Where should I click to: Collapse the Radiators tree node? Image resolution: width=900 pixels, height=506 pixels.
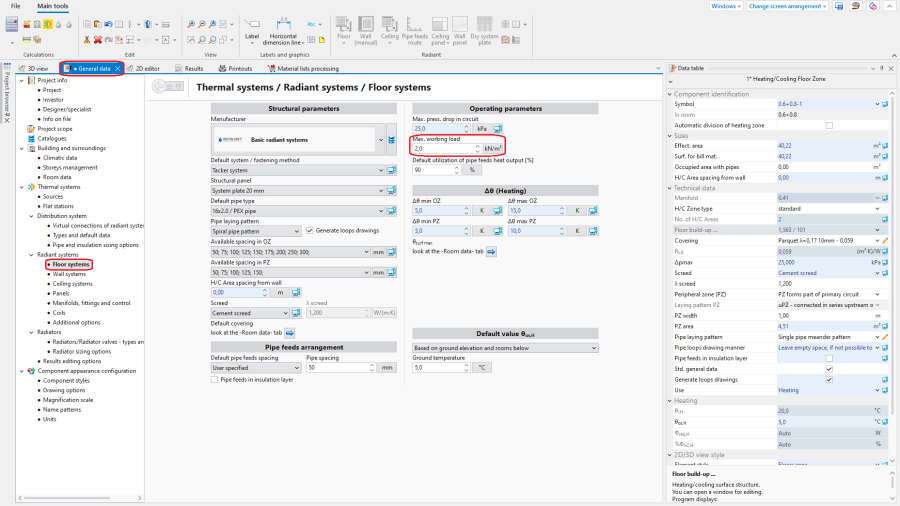pos(32,332)
